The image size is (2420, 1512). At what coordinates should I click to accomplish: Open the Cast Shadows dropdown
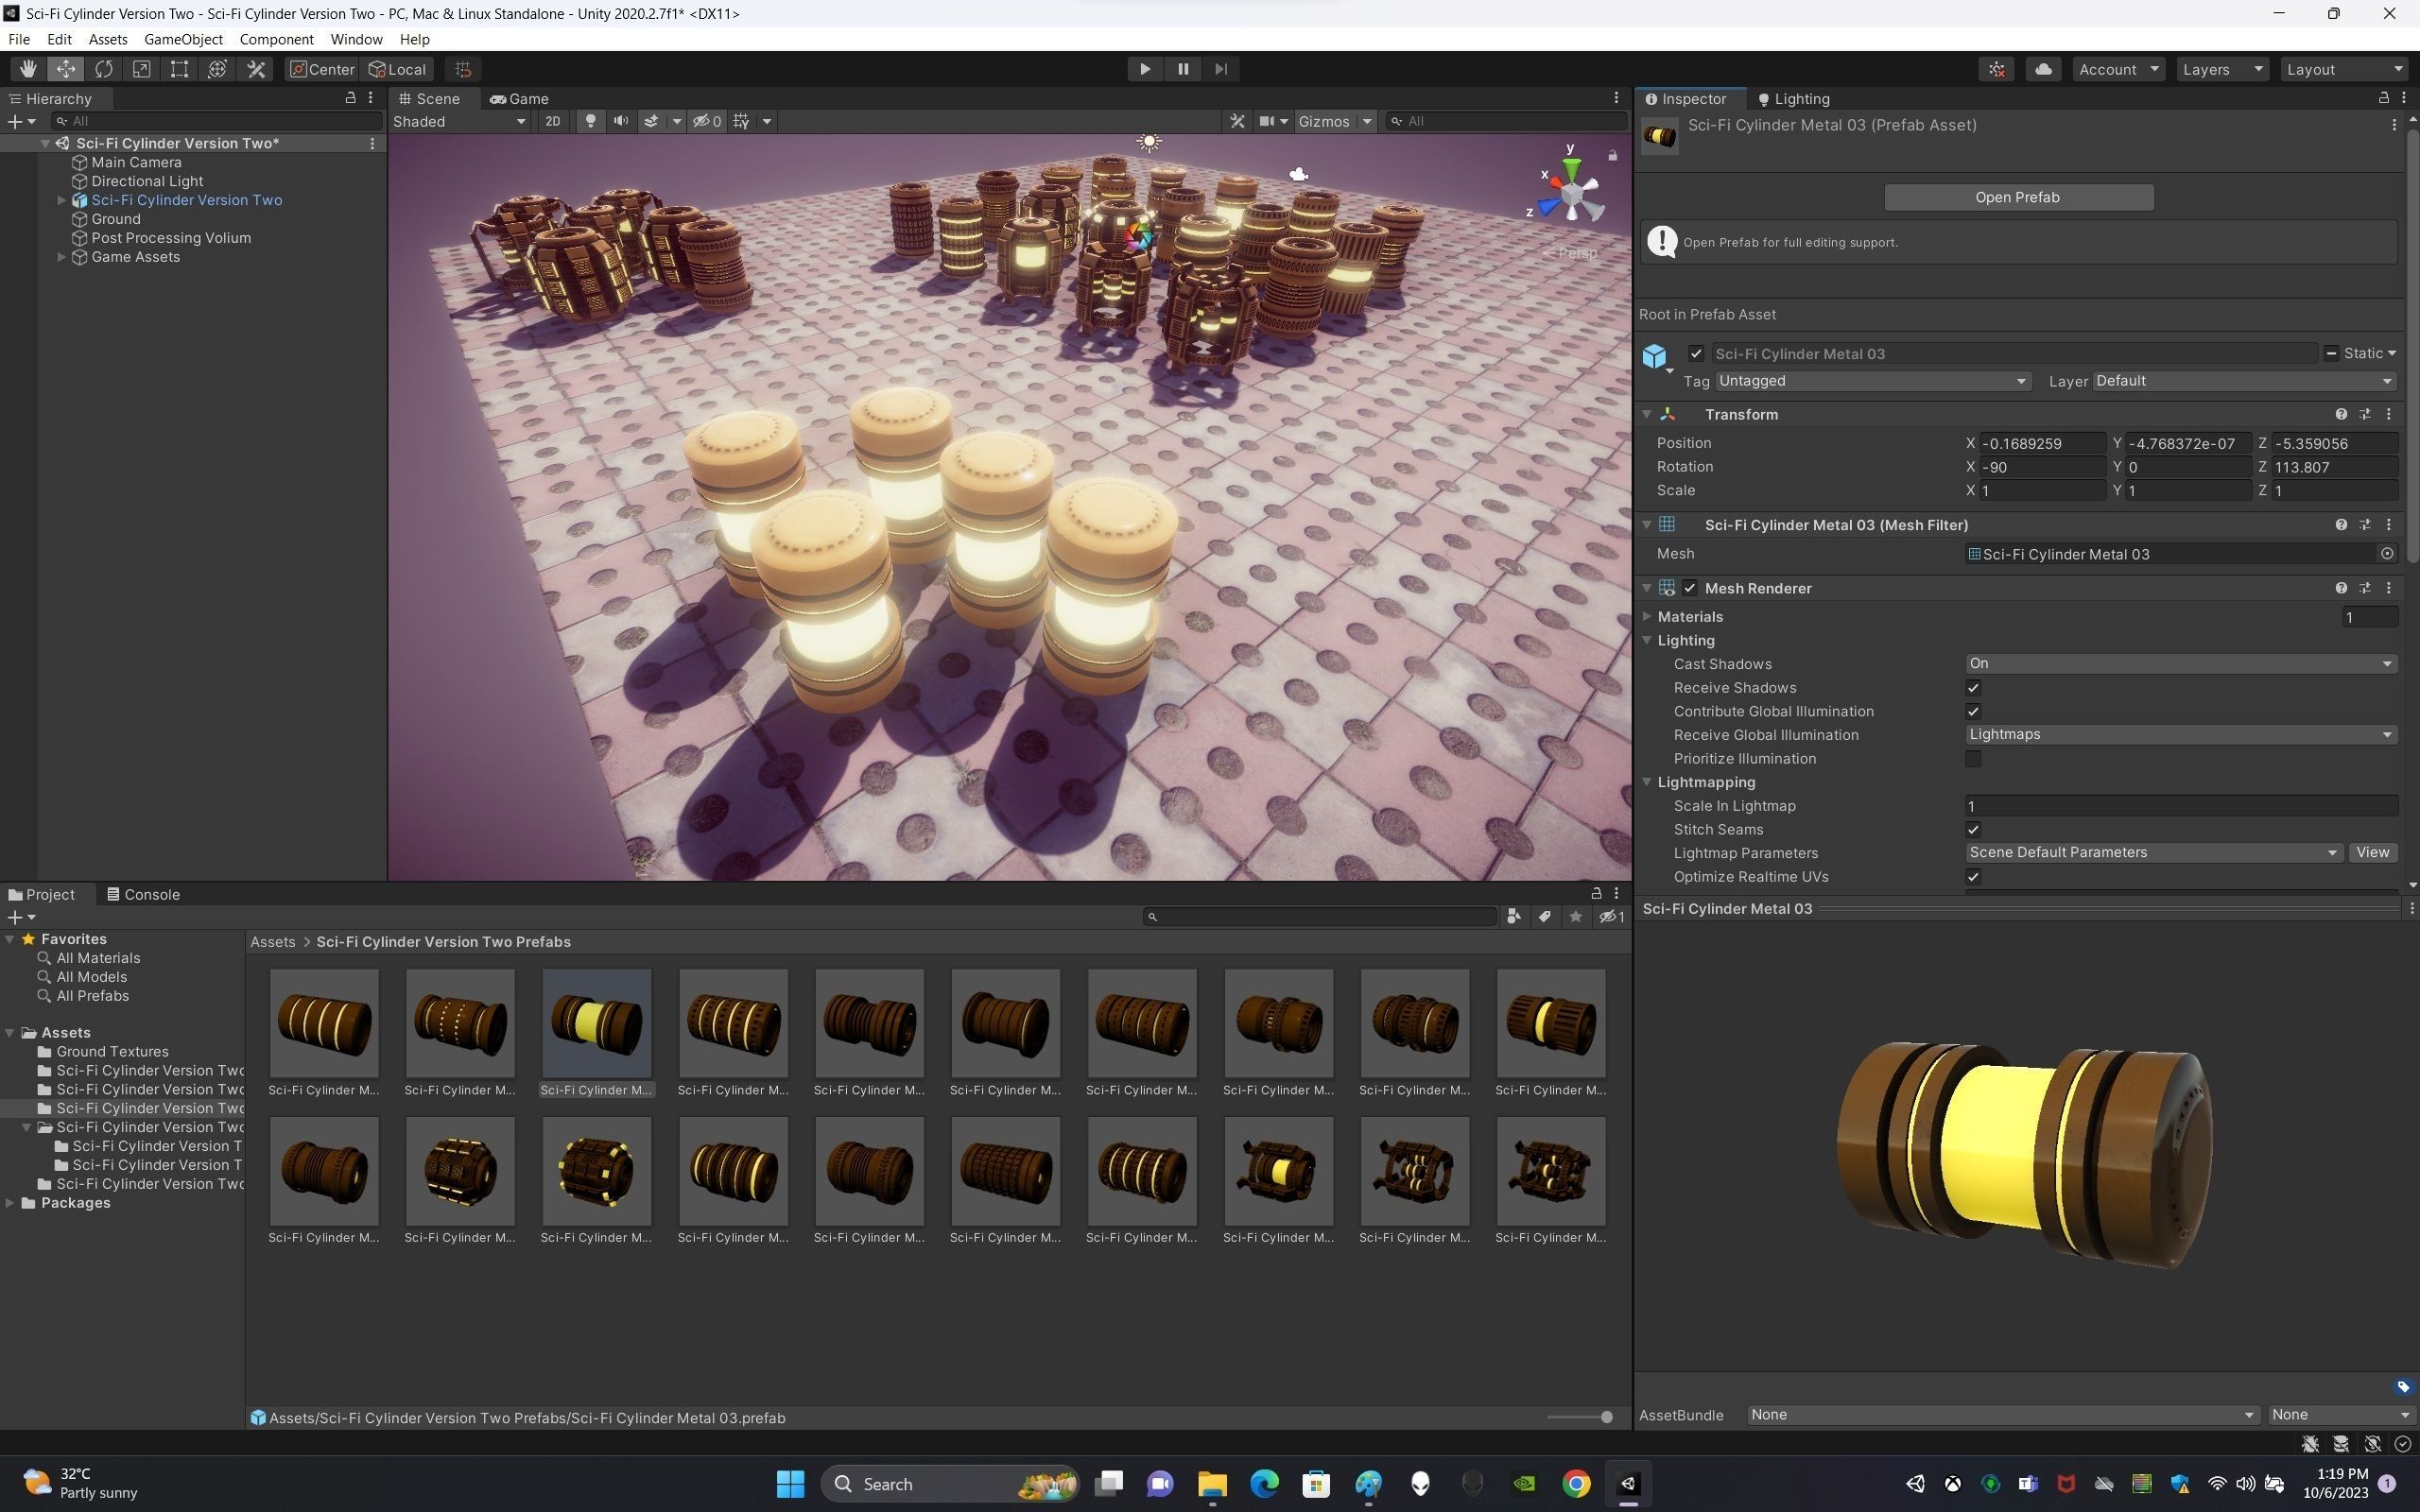click(x=2180, y=664)
